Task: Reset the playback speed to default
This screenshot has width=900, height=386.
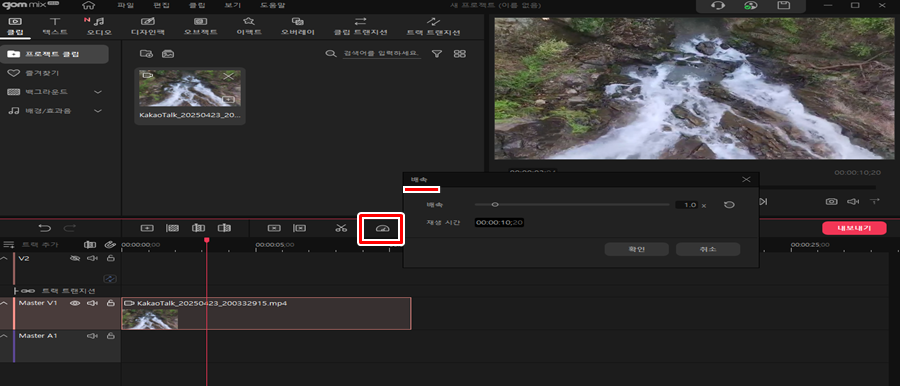Action: pyautogui.click(x=729, y=204)
